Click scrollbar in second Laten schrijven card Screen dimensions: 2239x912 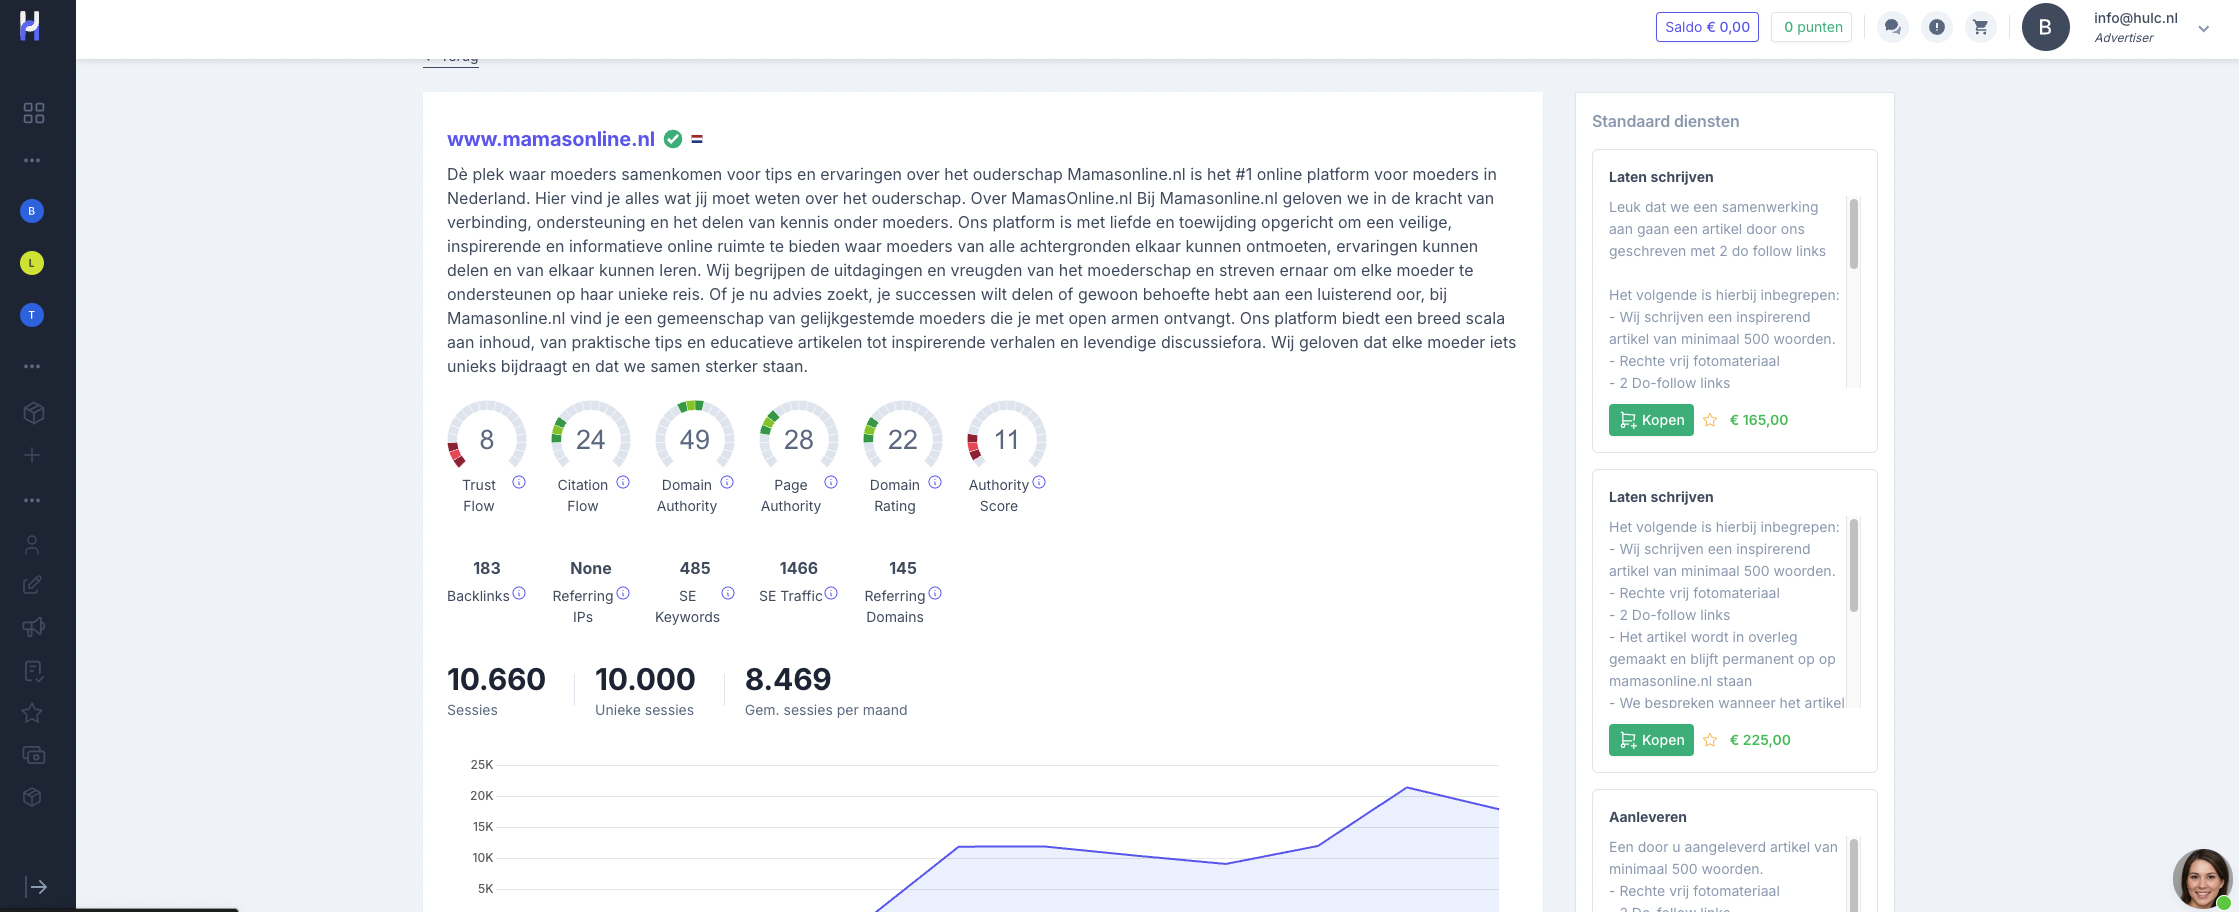tap(1853, 565)
